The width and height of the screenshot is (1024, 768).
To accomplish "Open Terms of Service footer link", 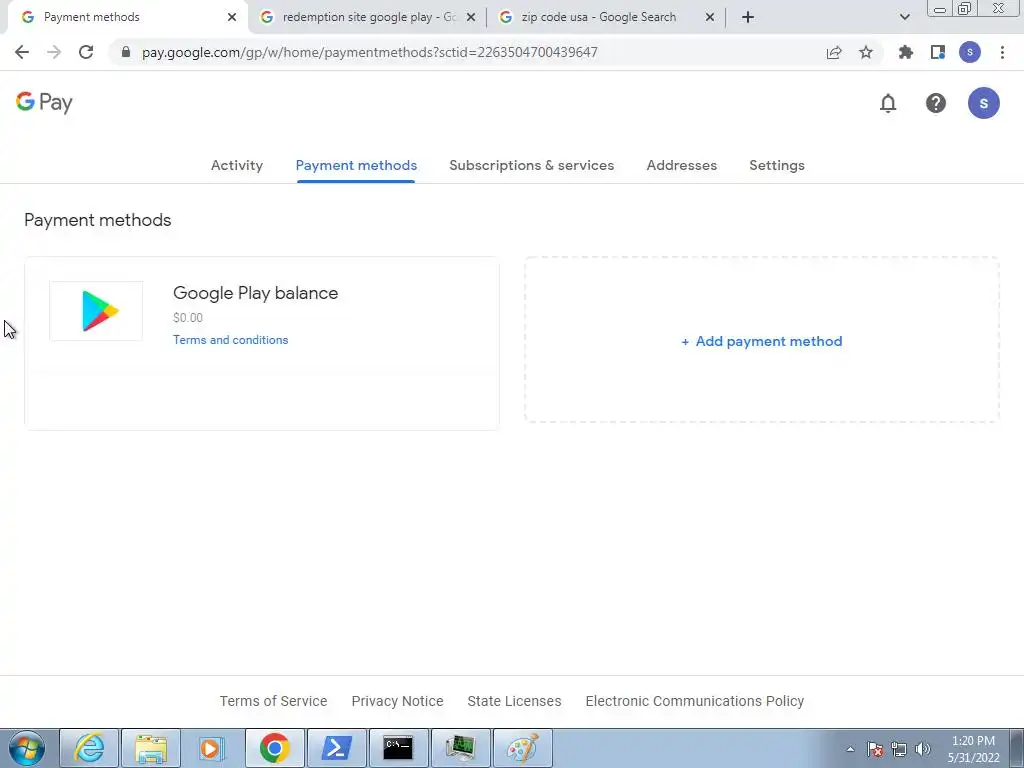I will (x=273, y=701).
